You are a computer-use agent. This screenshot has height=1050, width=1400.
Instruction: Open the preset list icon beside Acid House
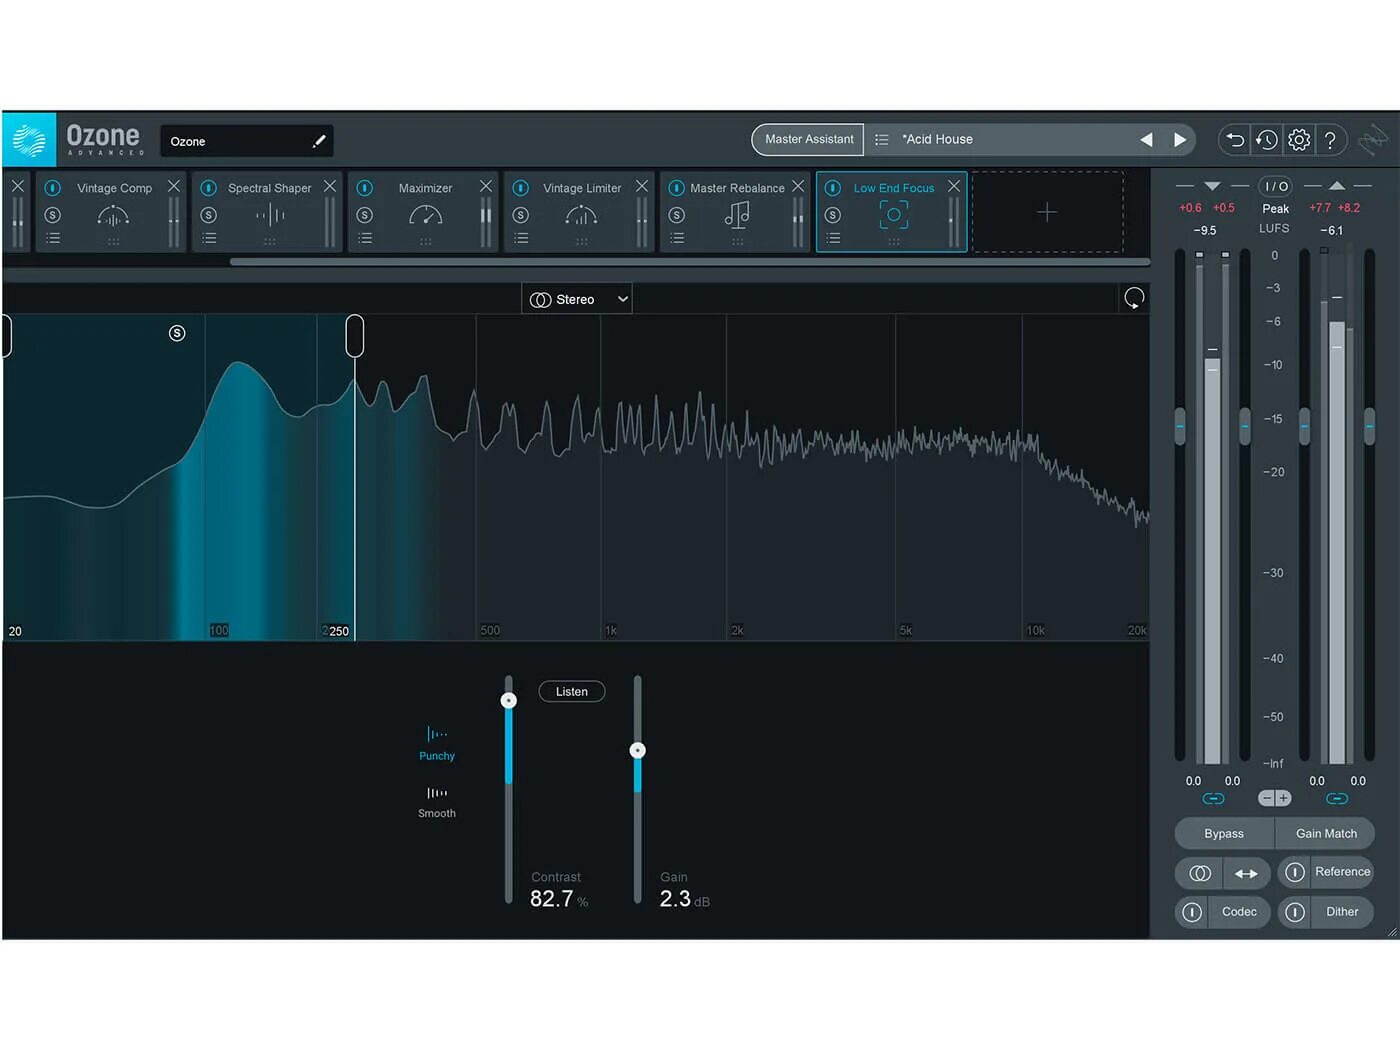point(881,140)
